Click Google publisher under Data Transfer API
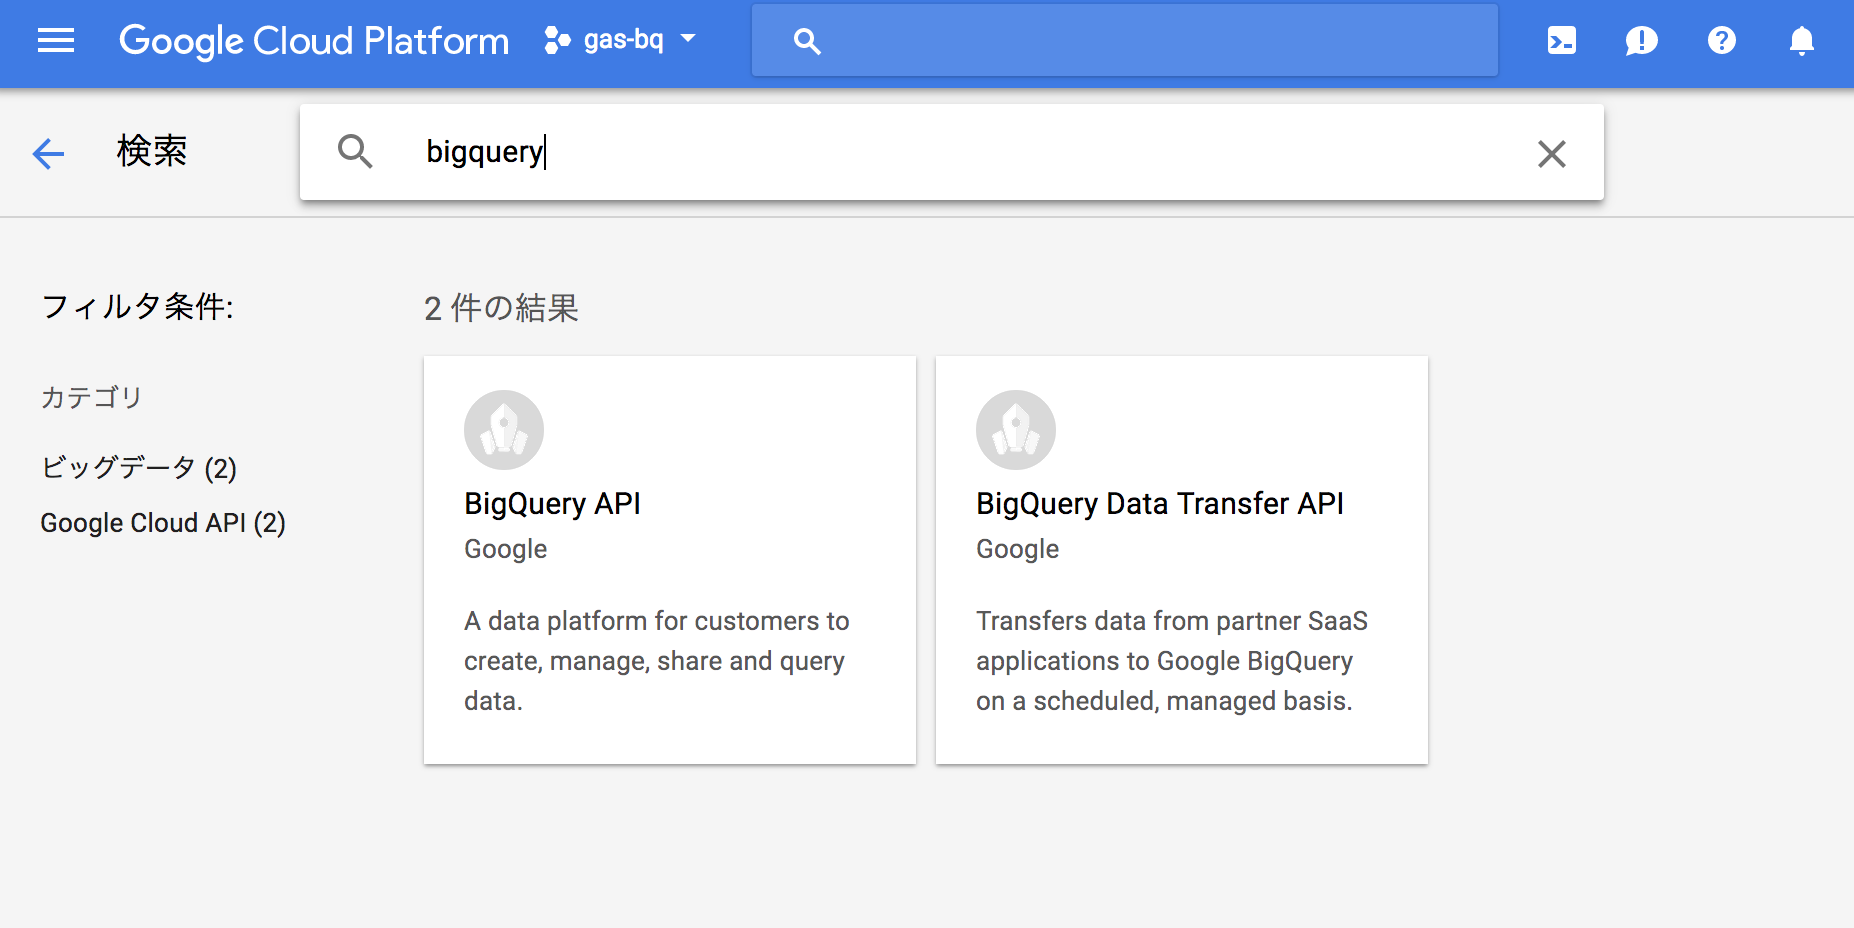The image size is (1854, 928). [1018, 549]
